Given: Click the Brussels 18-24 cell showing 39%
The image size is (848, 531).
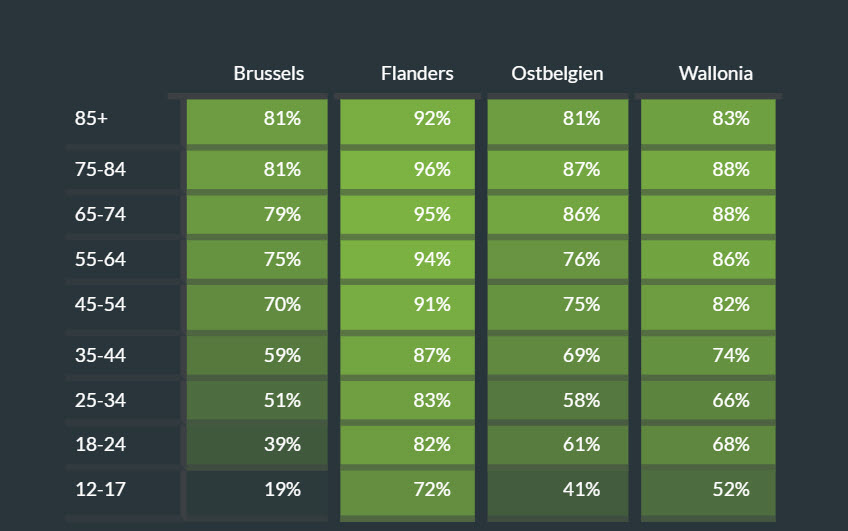Looking at the screenshot, I should tap(257, 444).
